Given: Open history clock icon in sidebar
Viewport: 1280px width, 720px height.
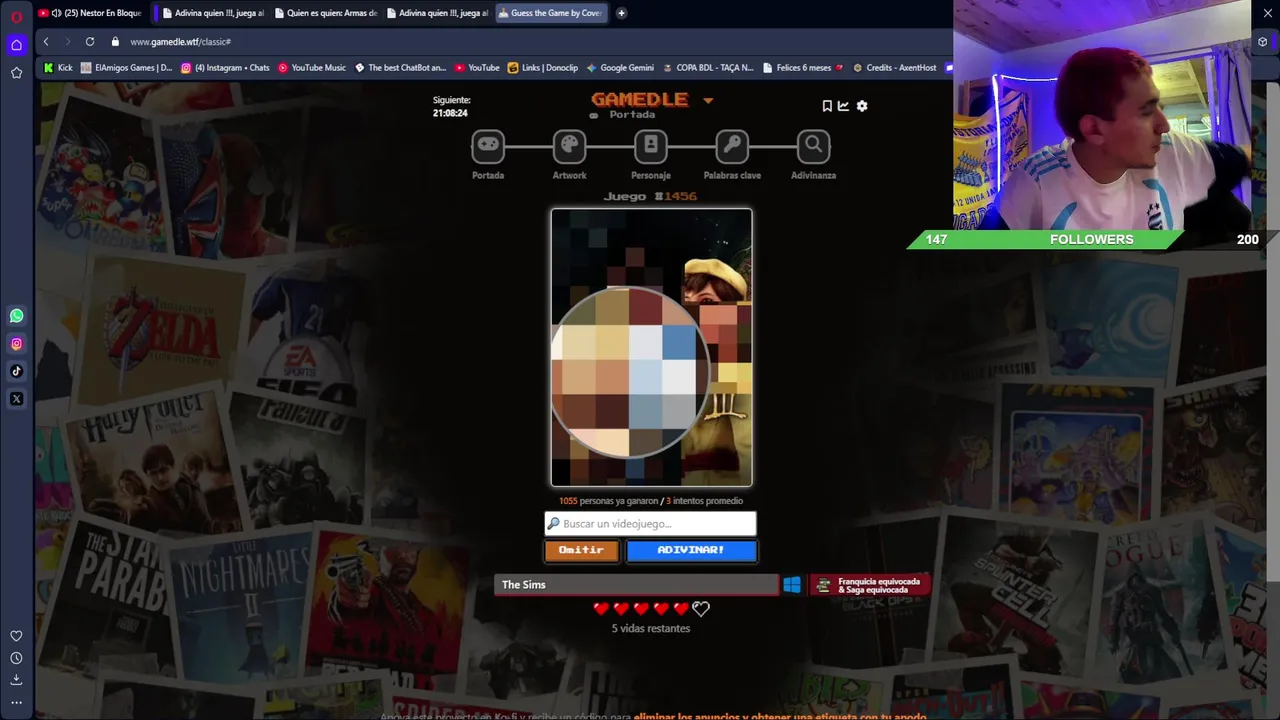Looking at the screenshot, I should 16,658.
